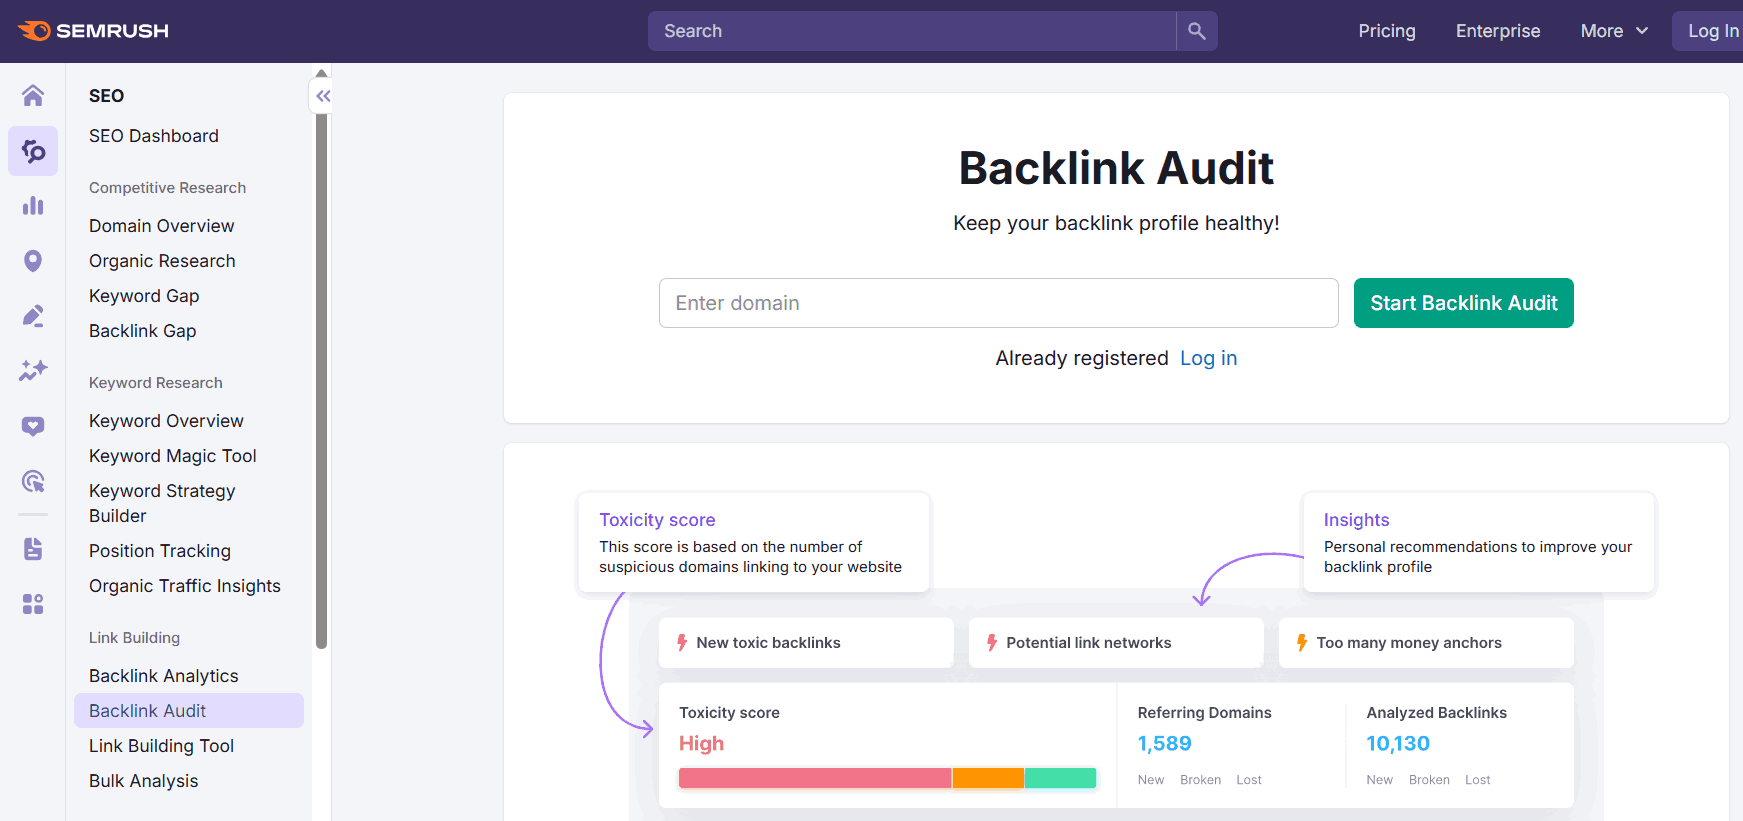Click the 1,589 referring domains value
1743x821 pixels.
(1165, 744)
